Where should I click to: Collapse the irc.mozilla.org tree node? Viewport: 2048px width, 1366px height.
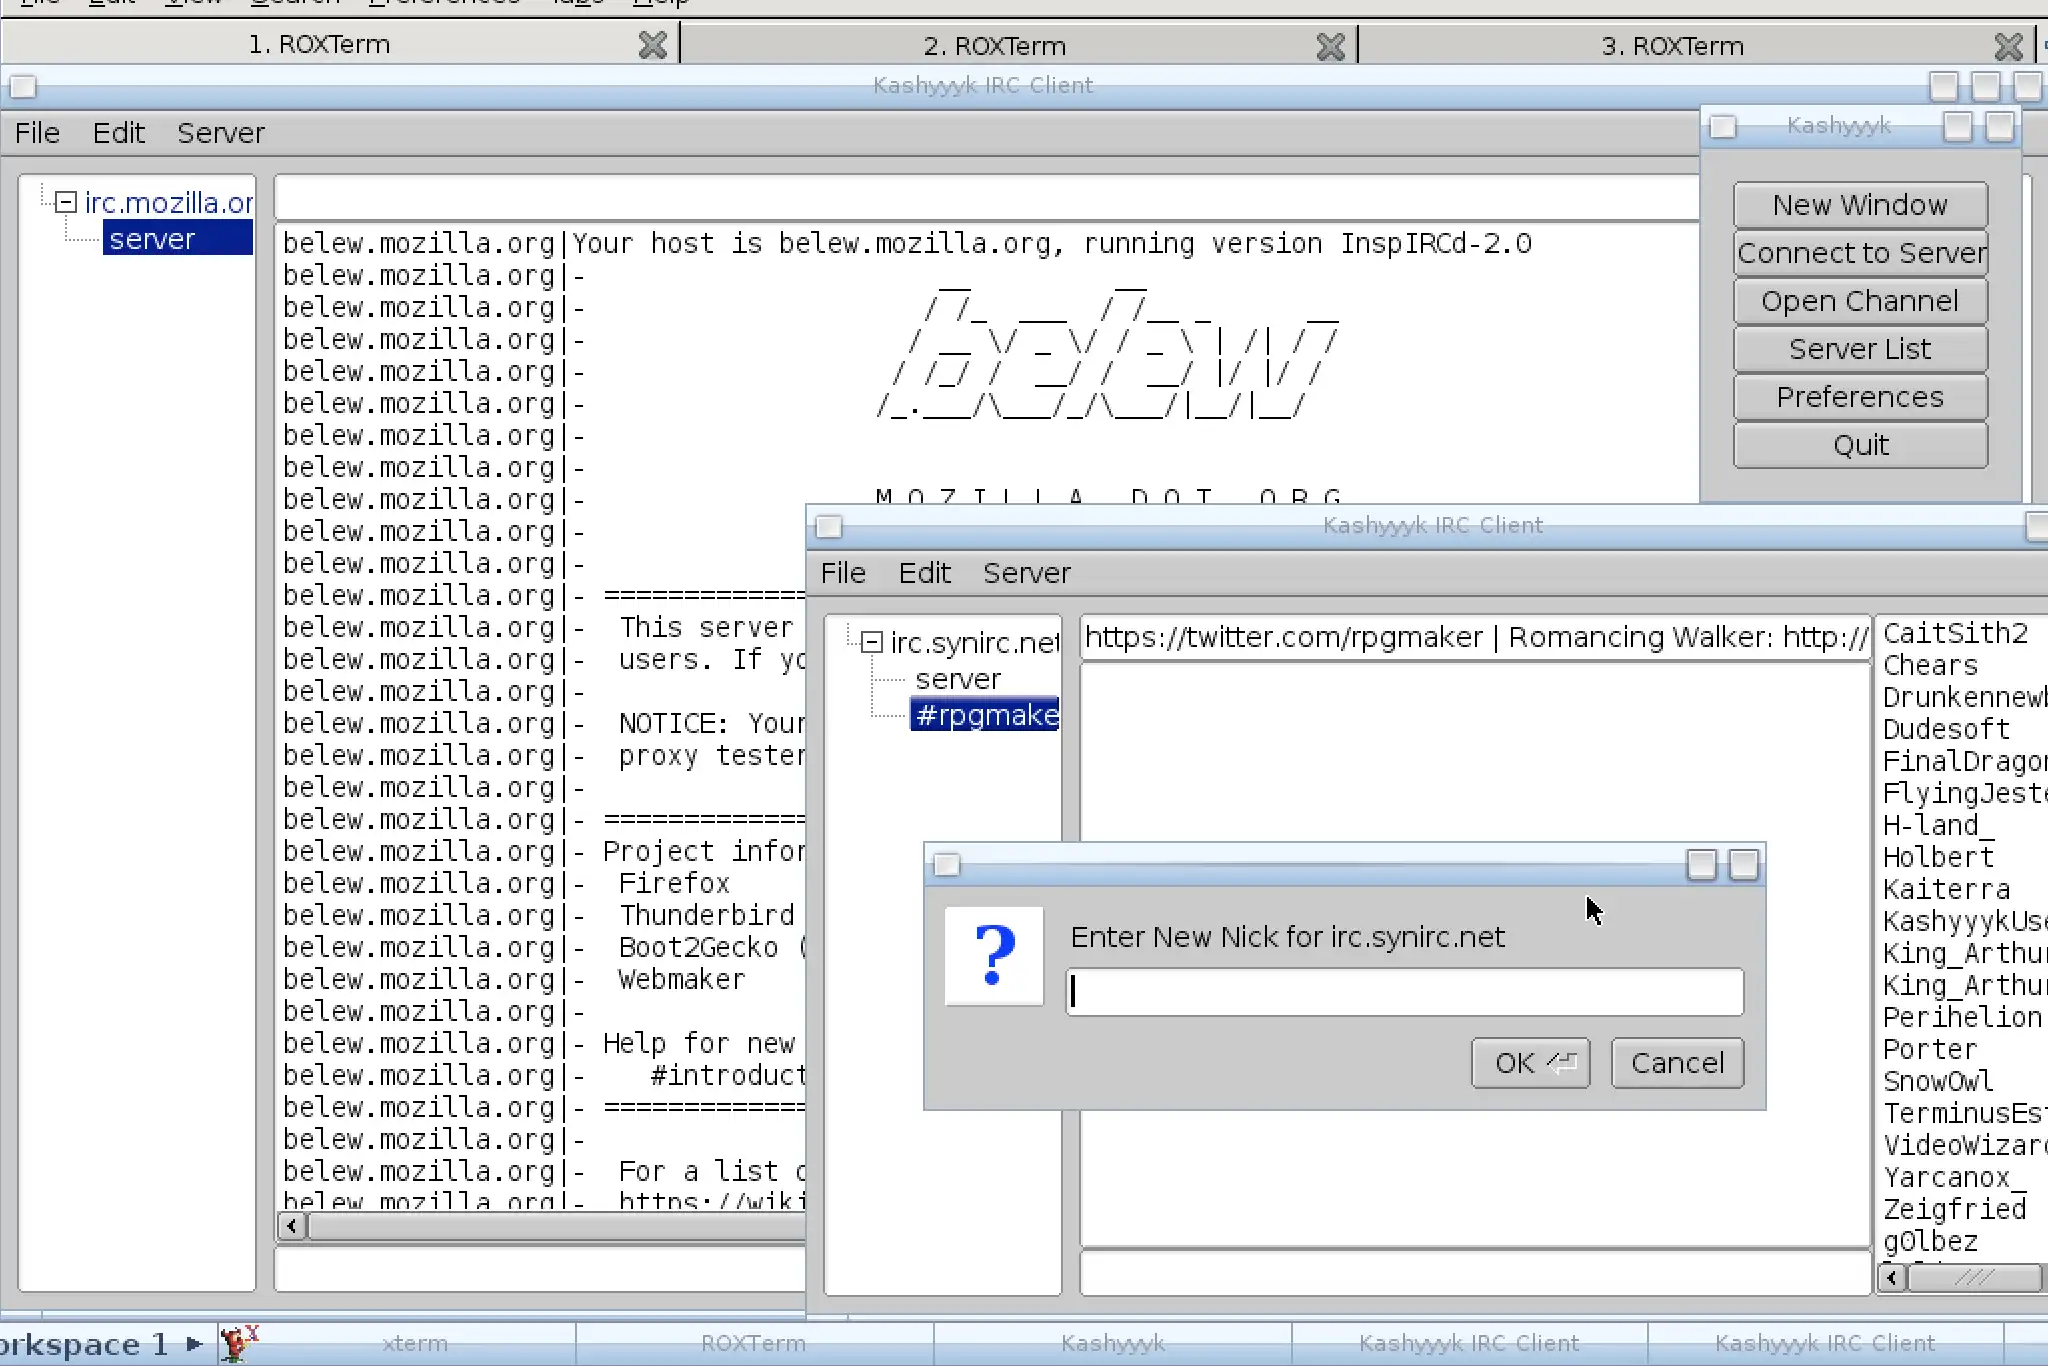click(x=66, y=203)
